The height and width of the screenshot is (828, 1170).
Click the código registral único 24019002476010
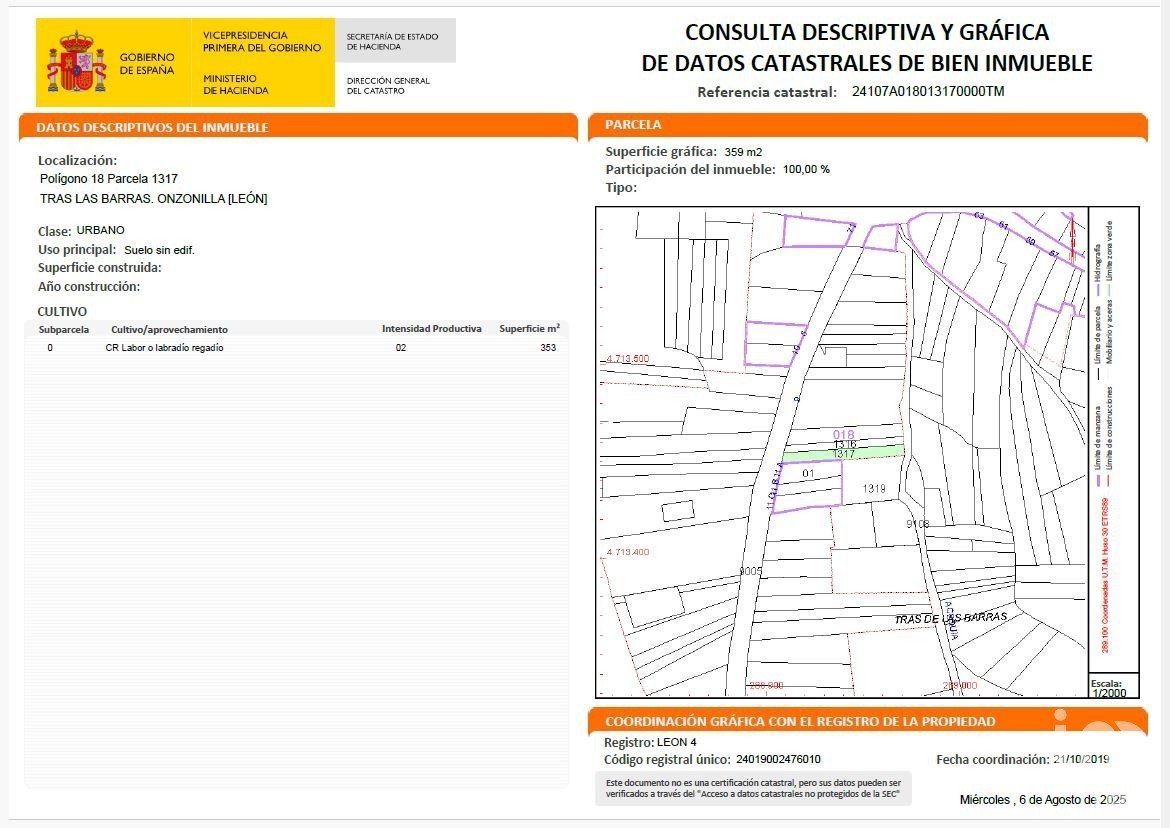[x=778, y=759]
